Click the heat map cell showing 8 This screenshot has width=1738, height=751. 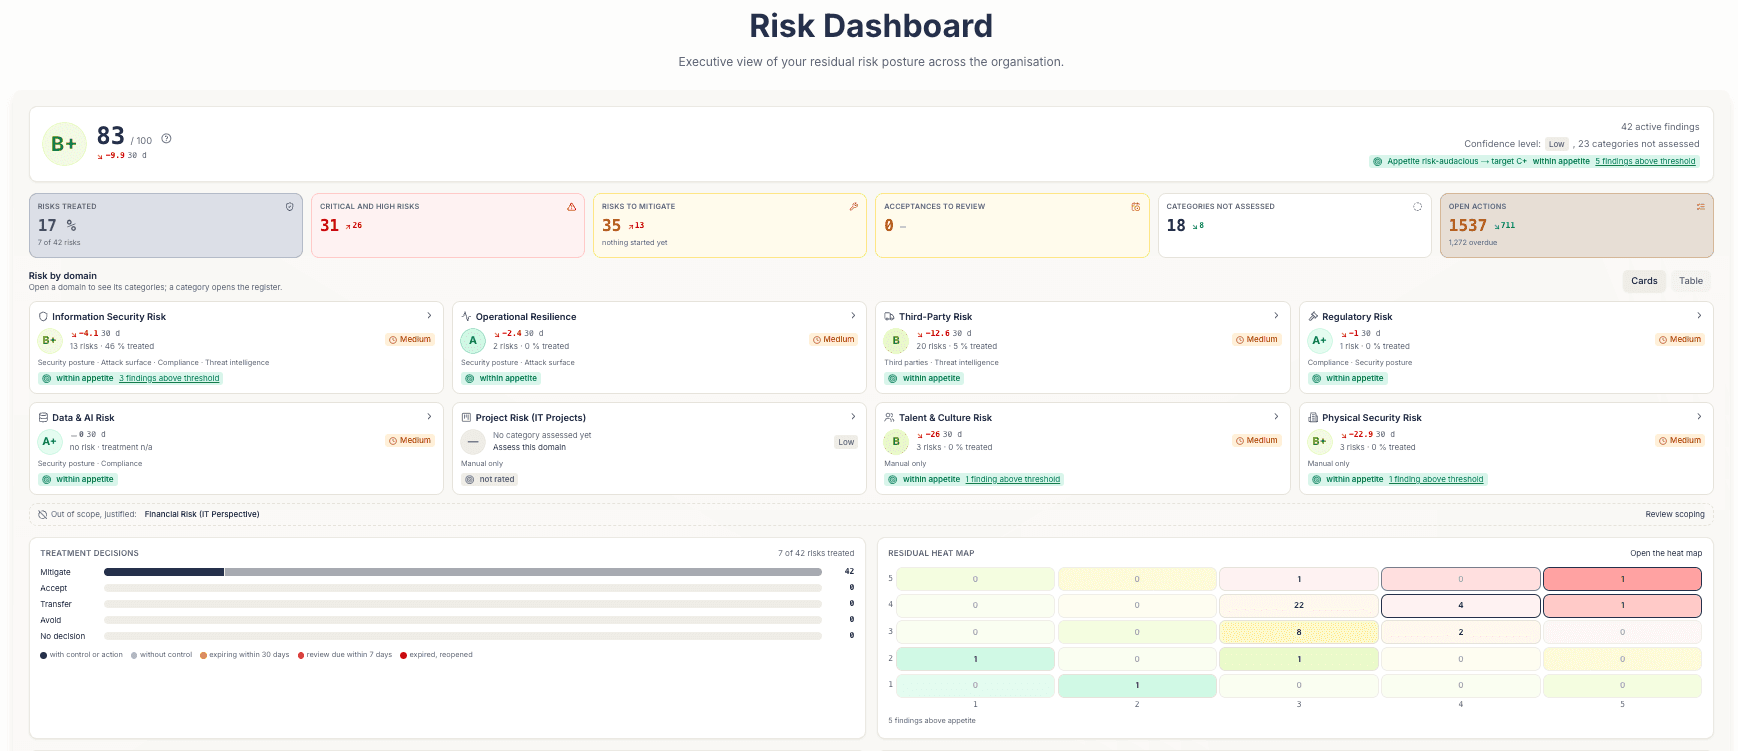(x=1299, y=632)
